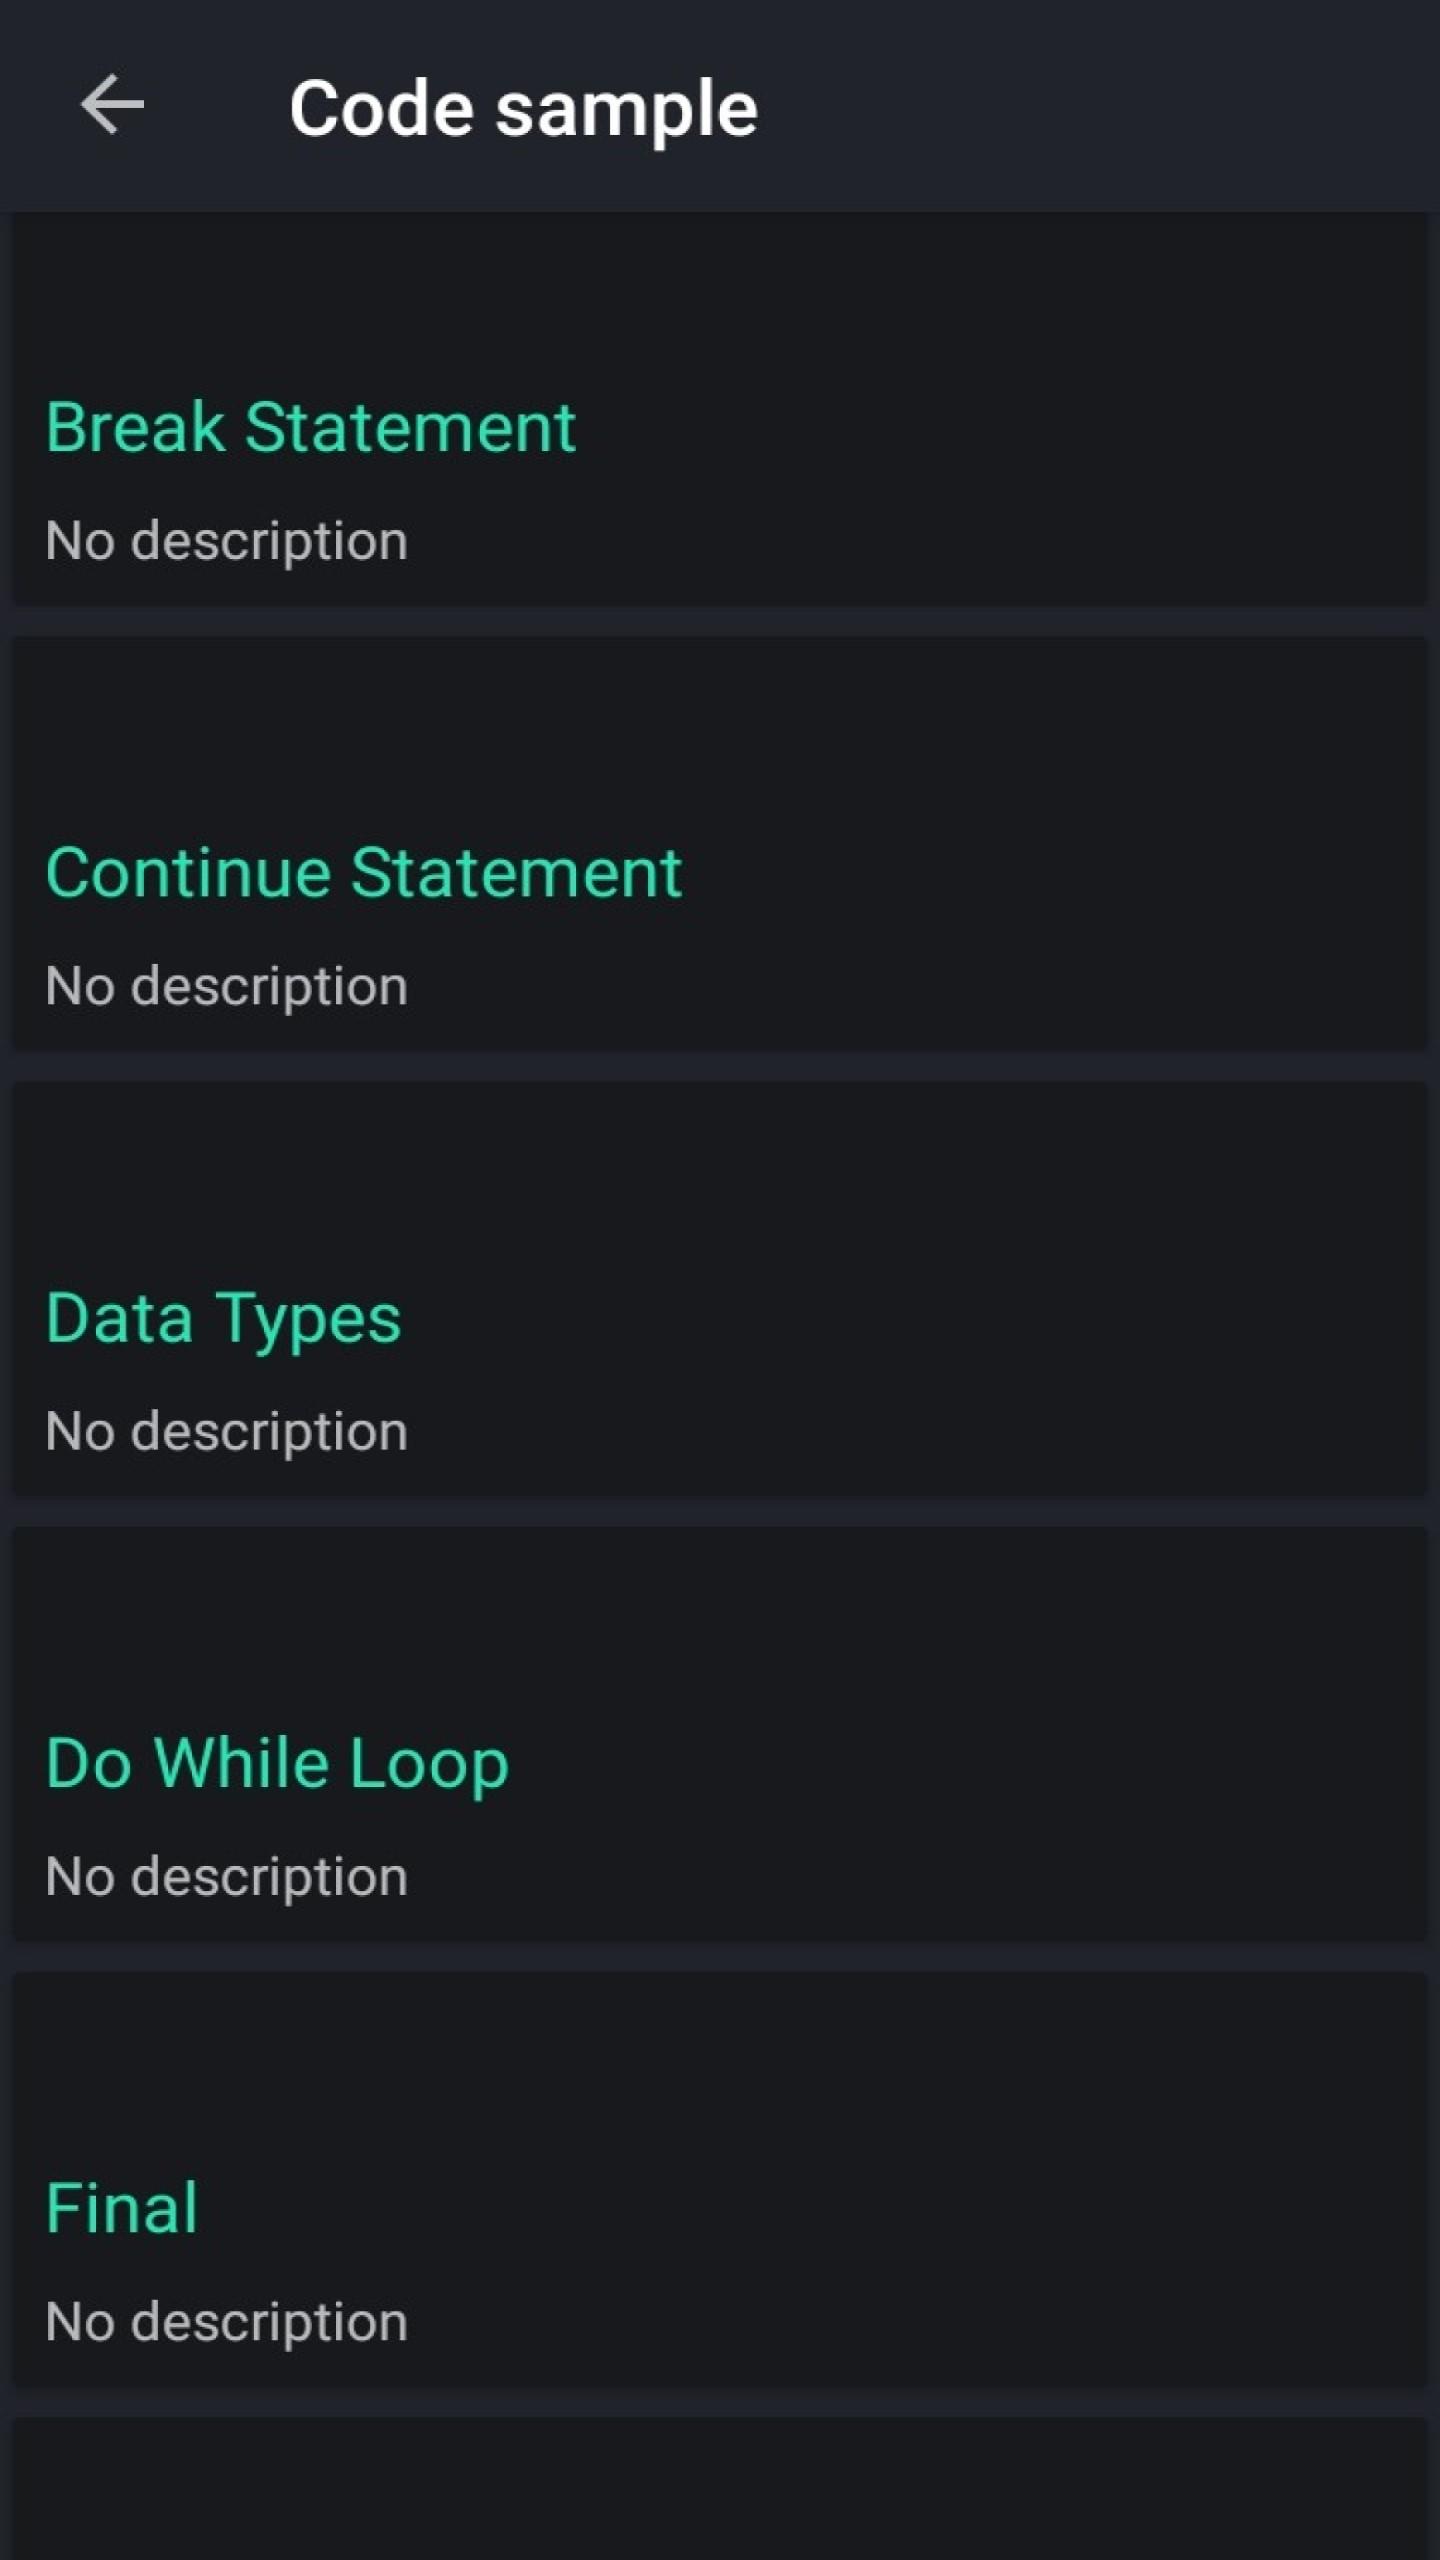Tap the partially visible card below Final

point(720,2490)
